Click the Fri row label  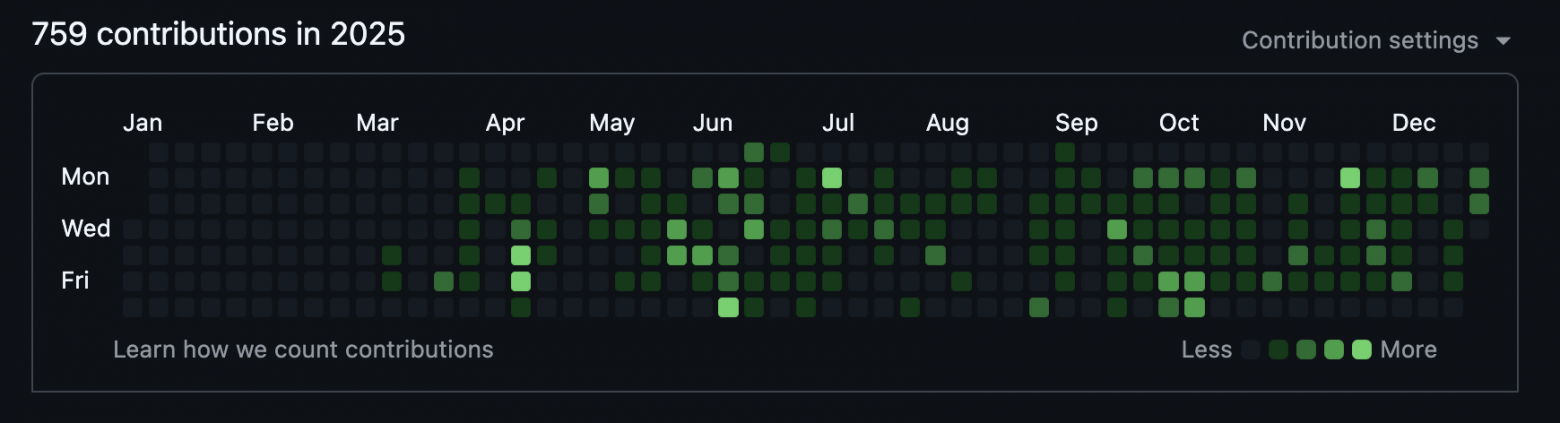tap(76, 281)
